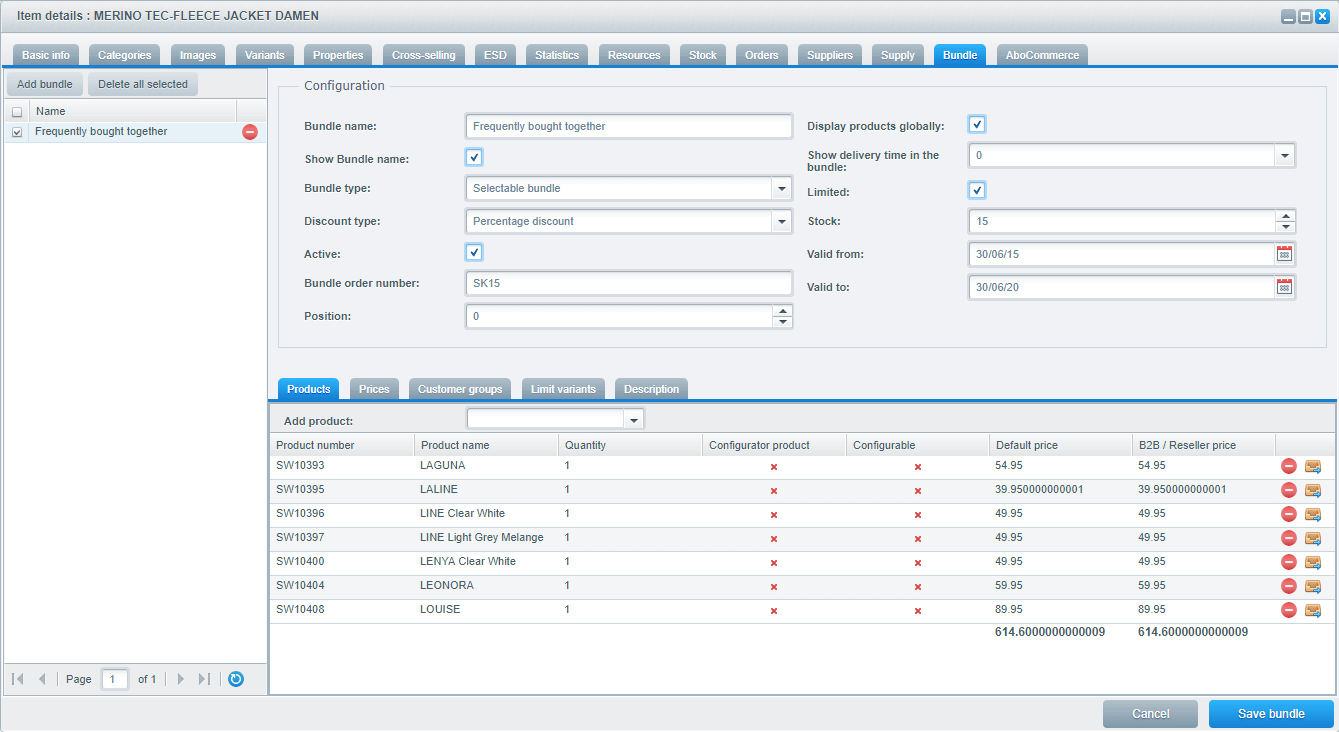Open article details for LALINE row
The height and width of the screenshot is (732, 1339).
pos(1313,490)
